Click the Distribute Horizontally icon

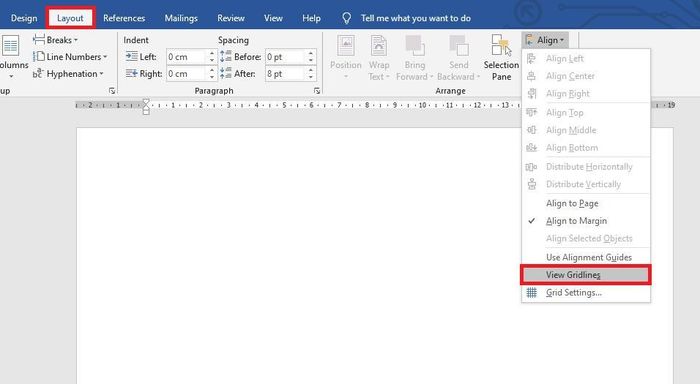coord(531,167)
